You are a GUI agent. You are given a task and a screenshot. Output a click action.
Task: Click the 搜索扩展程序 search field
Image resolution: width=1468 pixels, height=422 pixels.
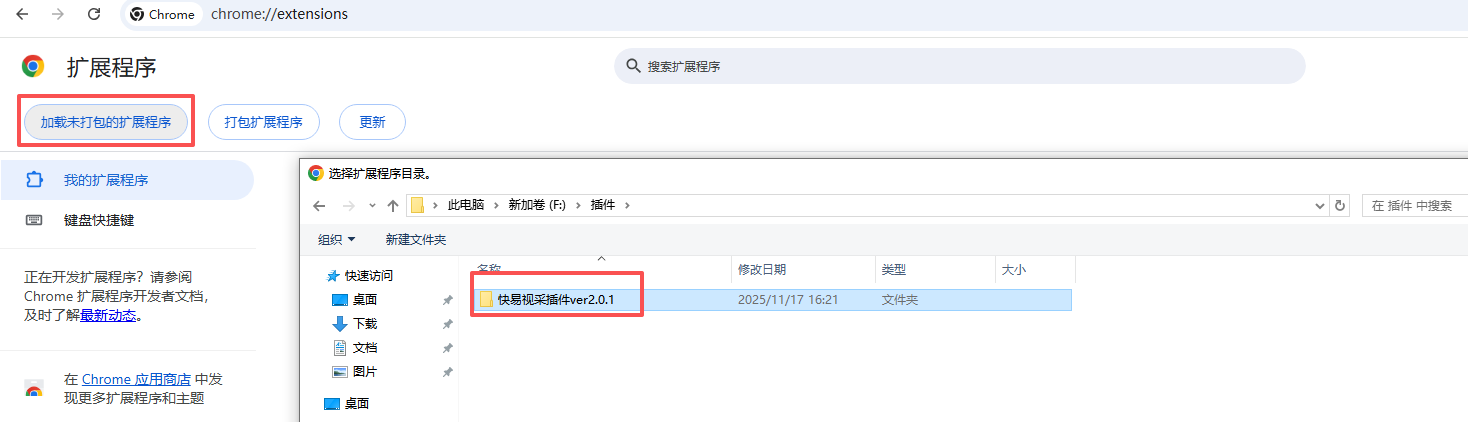[x=960, y=66]
